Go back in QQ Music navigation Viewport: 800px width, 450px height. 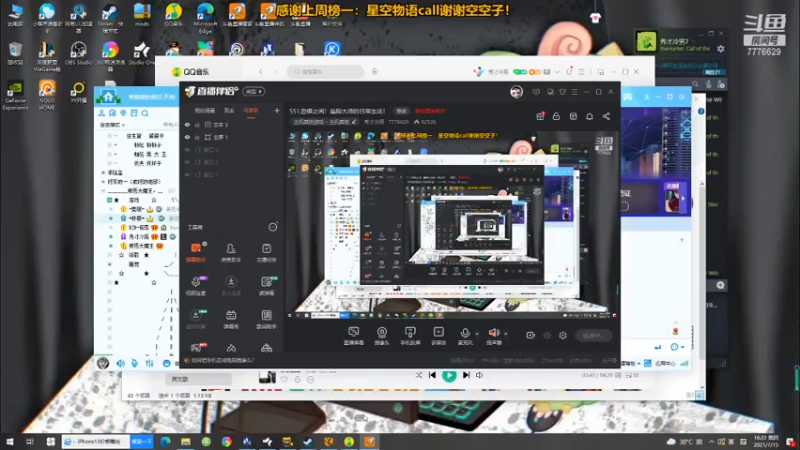pos(260,72)
